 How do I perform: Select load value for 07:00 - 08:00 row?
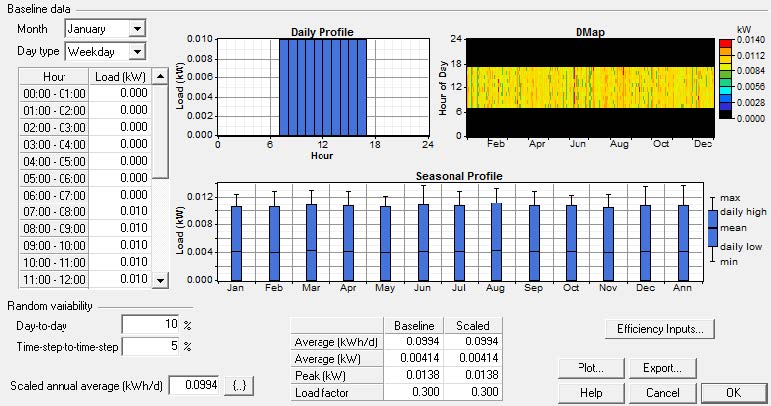pos(119,211)
